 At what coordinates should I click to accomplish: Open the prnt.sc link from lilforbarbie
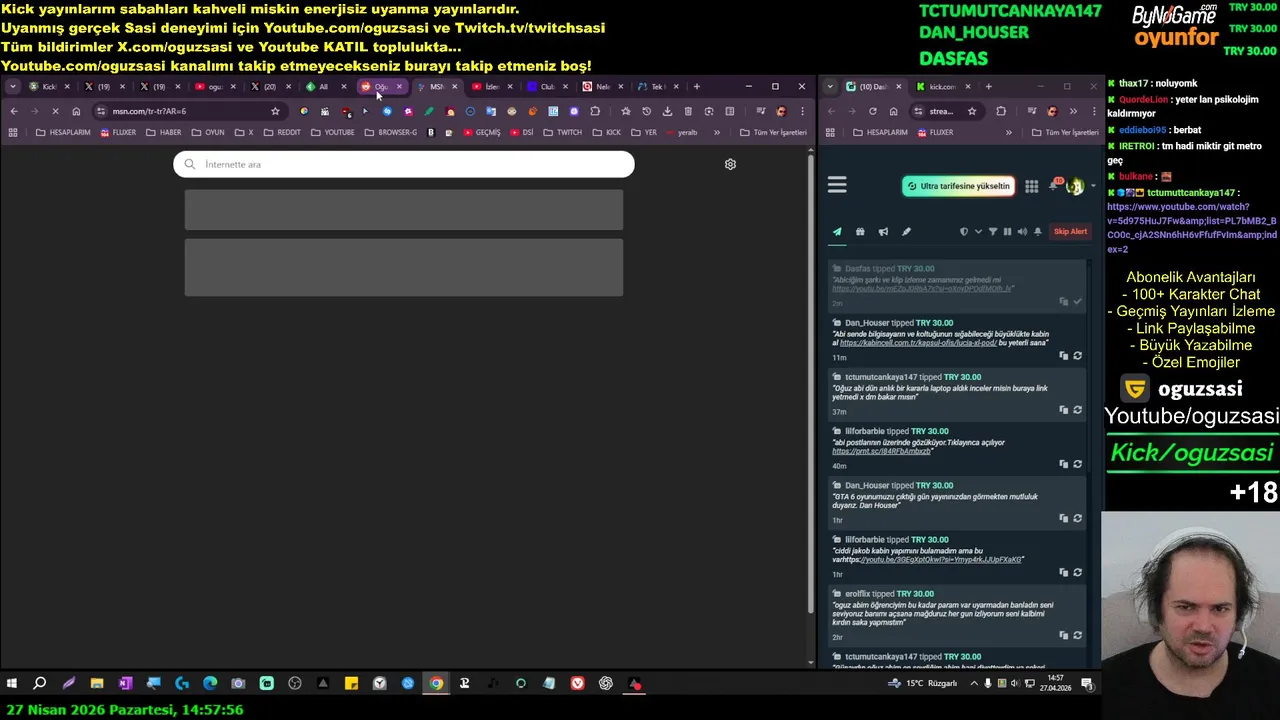coord(882,451)
